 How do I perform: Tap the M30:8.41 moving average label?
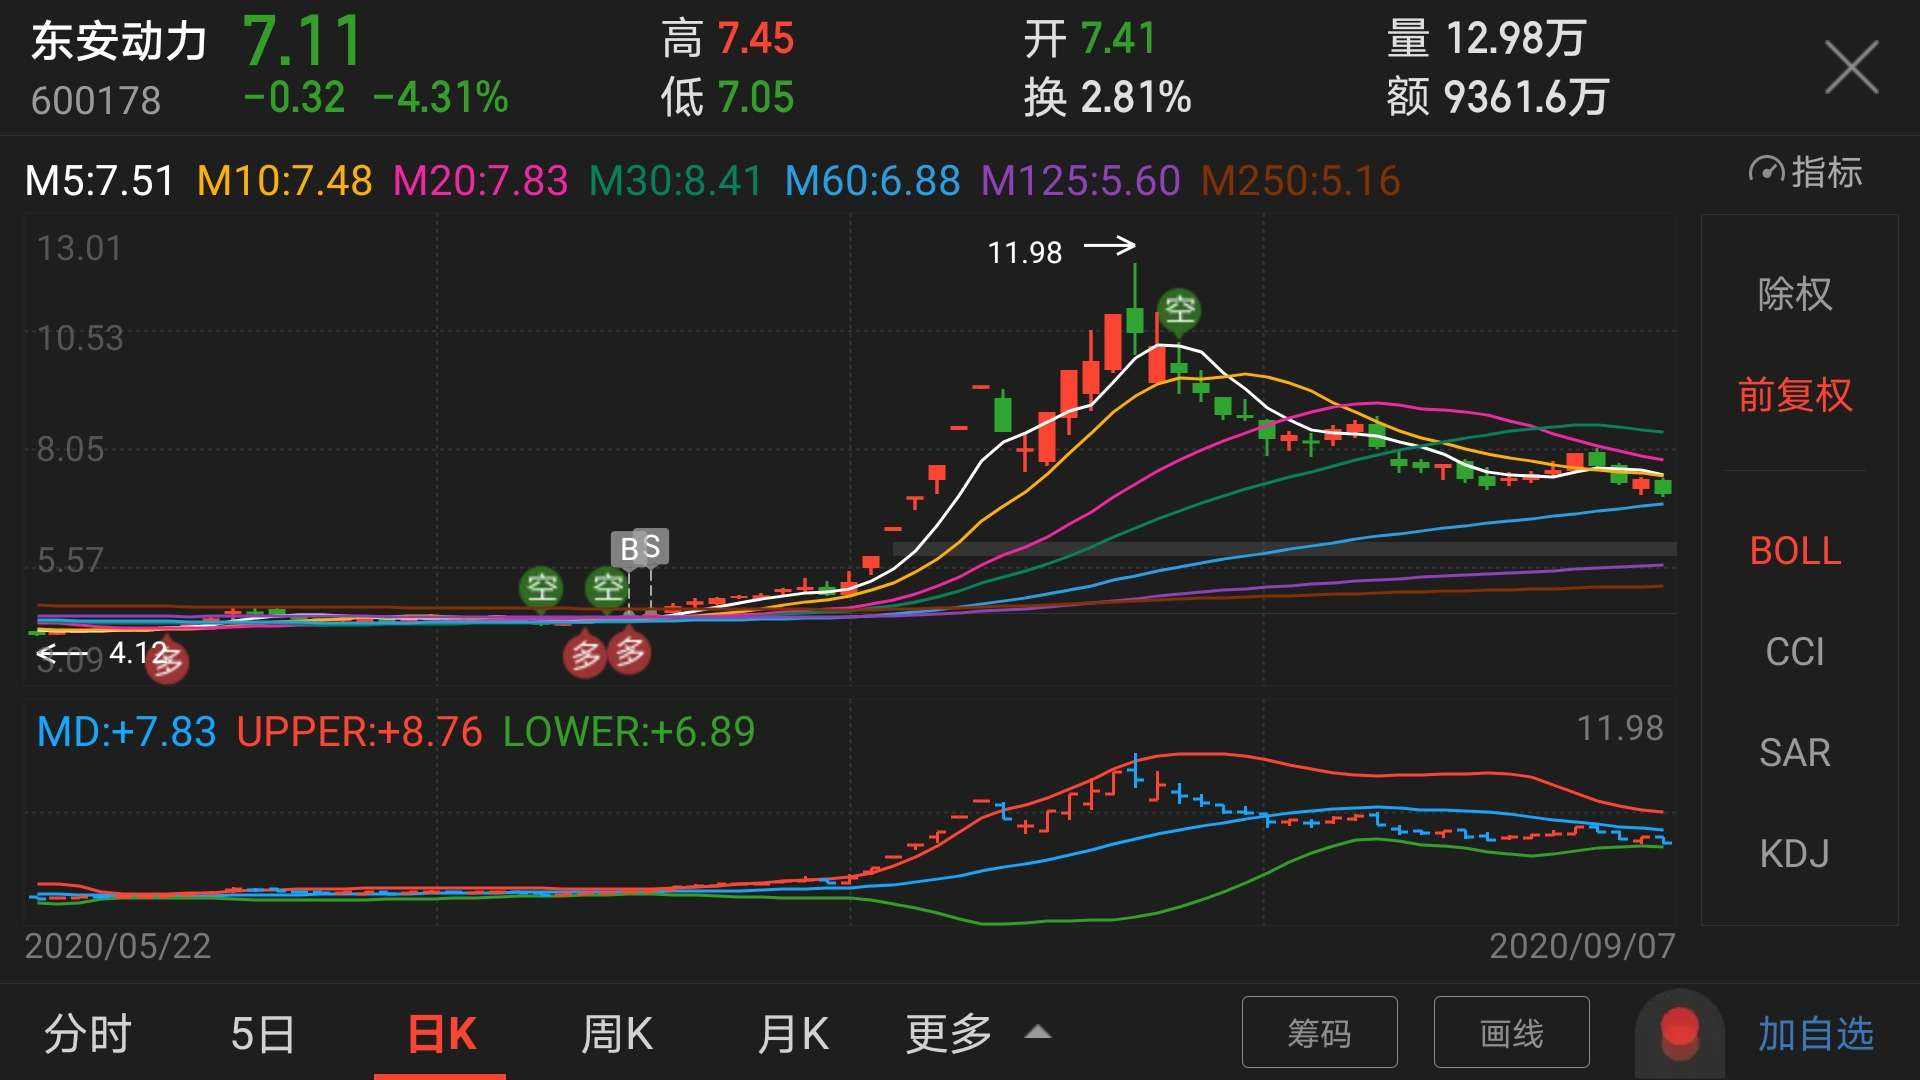pyautogui.click(x=676, y=181)
